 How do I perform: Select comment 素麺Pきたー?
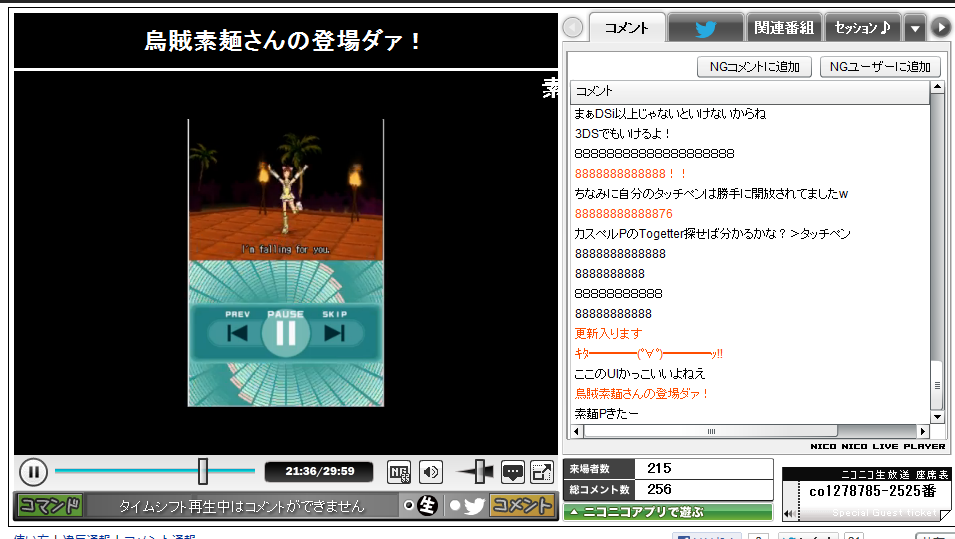pyautogui.click(x=606, y=414)
